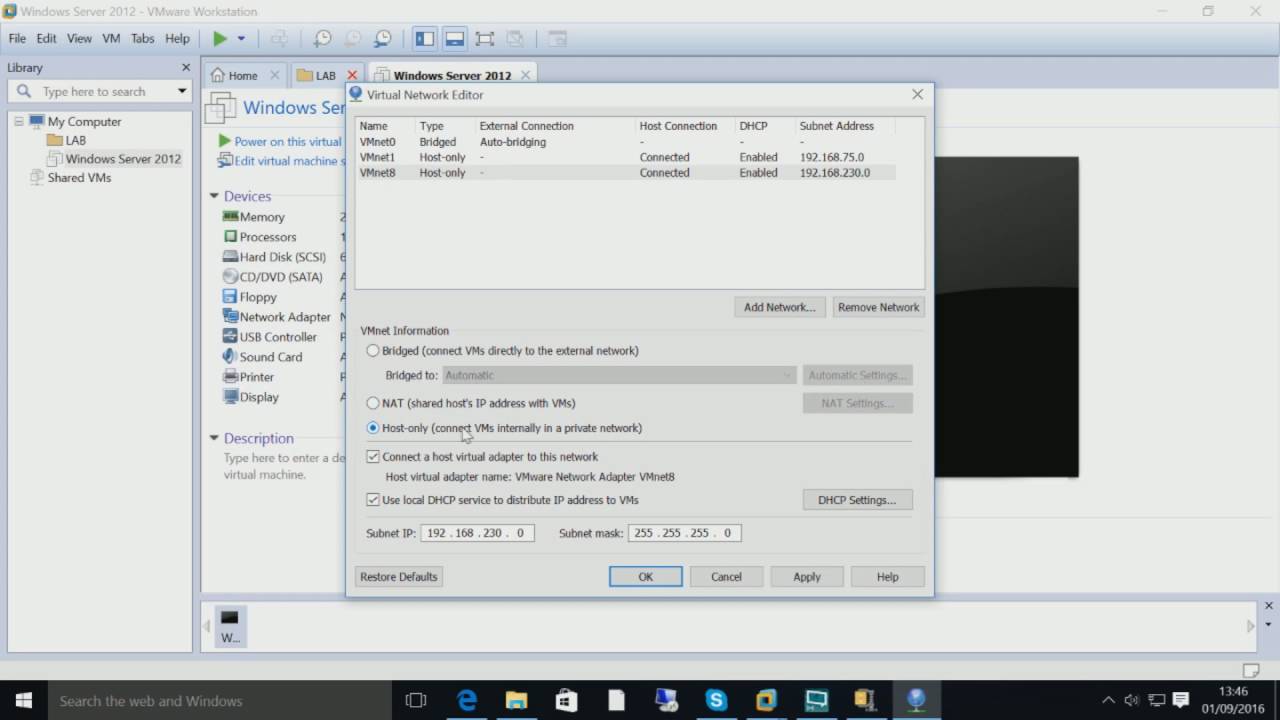The image size is (1280, 720).
Task: Select Windows Server 2012 in library tree
Action: (123, 158)
